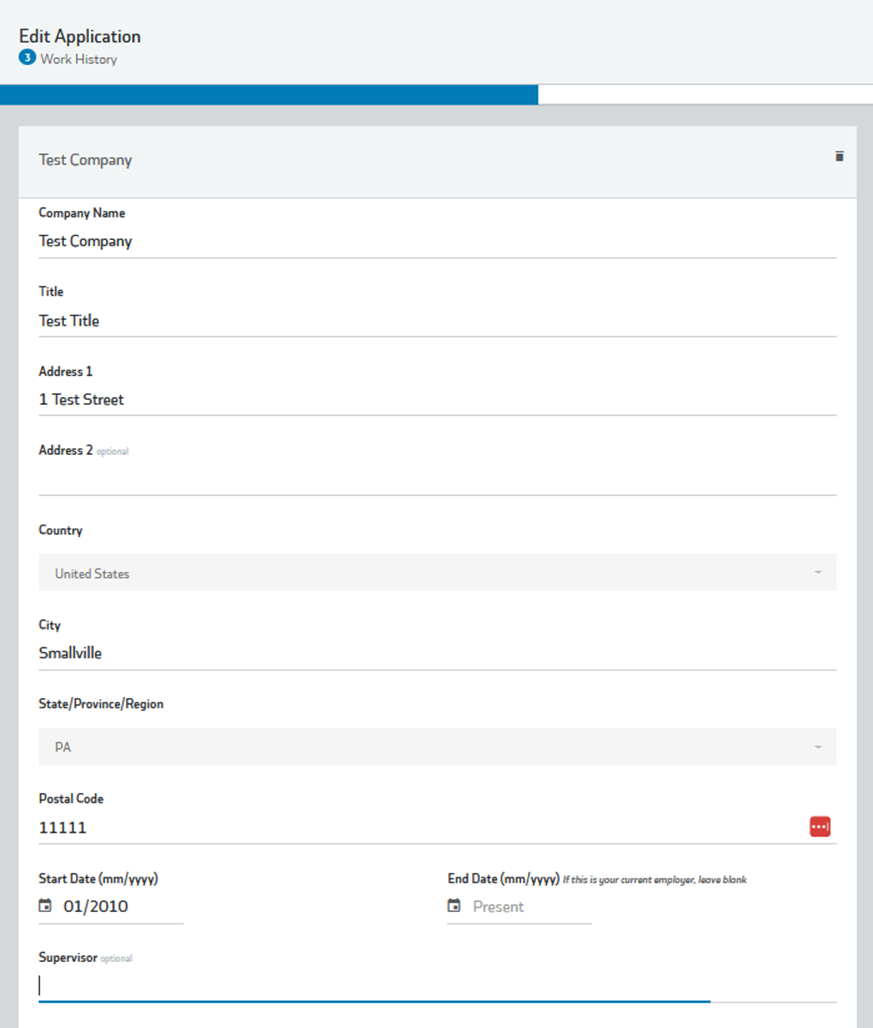Edit the City field showing Smallville
The height and width of the screenshot is (1028, 873).
437,653
